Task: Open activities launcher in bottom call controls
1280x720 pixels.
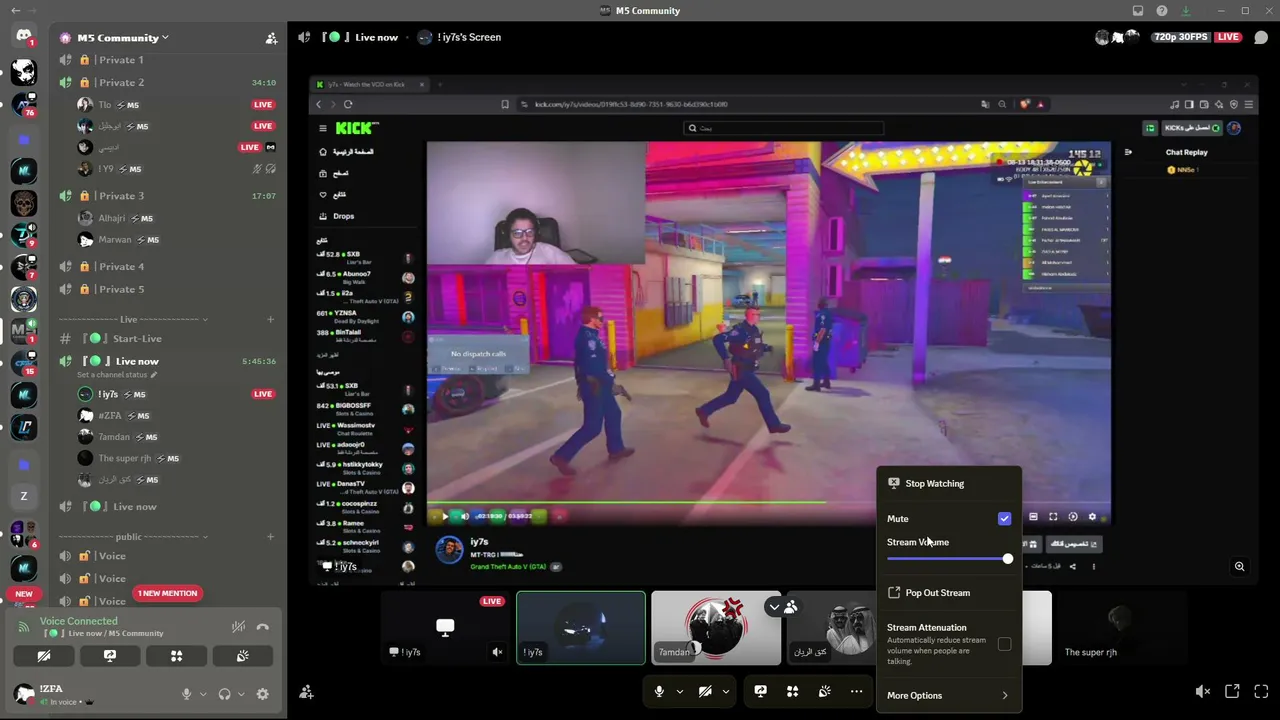Action: point(792,691)
